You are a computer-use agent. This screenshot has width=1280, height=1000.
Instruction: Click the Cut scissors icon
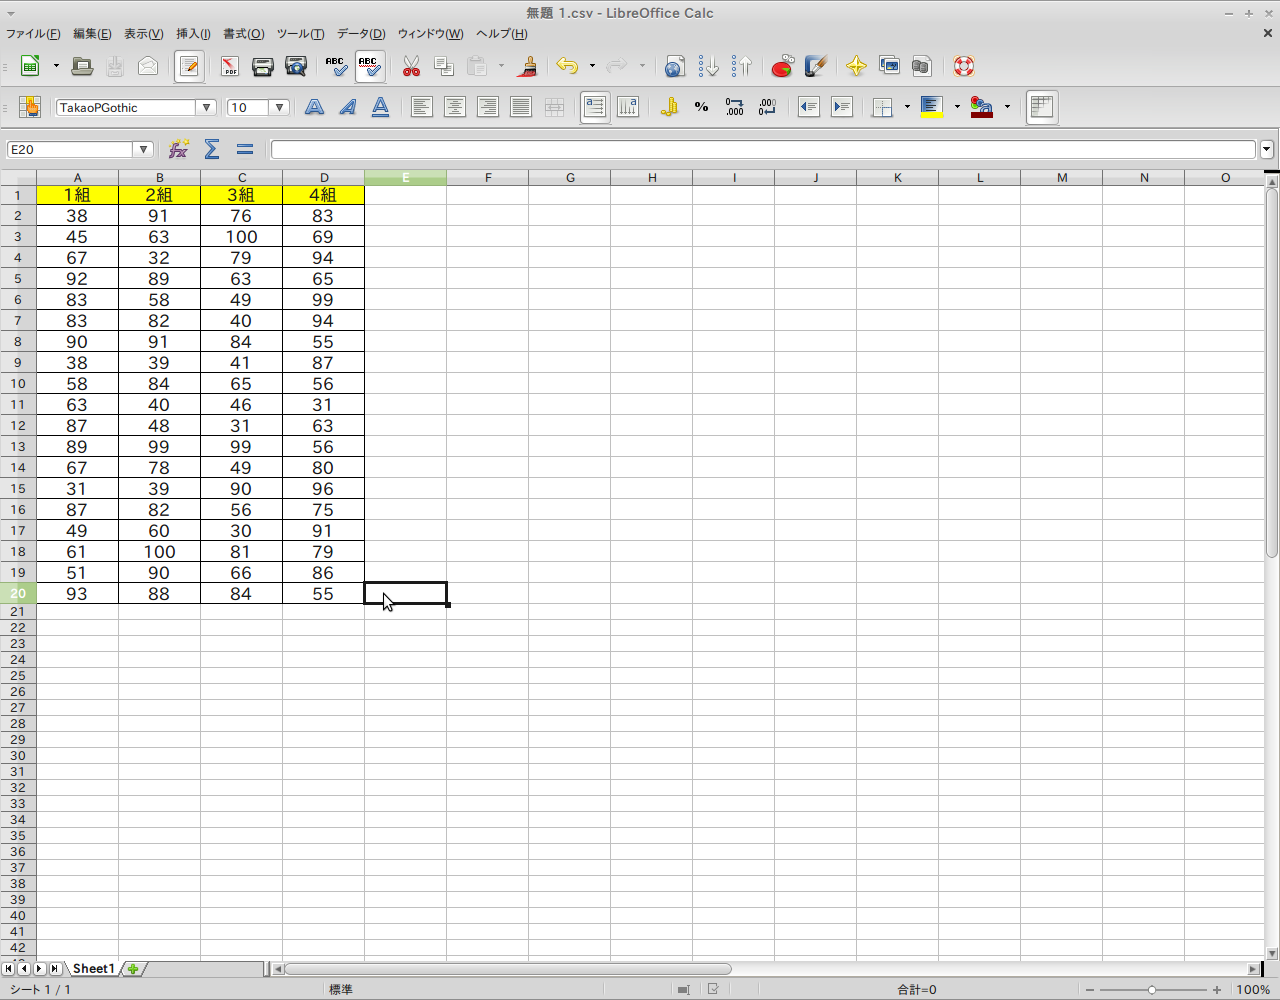click(411, 66)
